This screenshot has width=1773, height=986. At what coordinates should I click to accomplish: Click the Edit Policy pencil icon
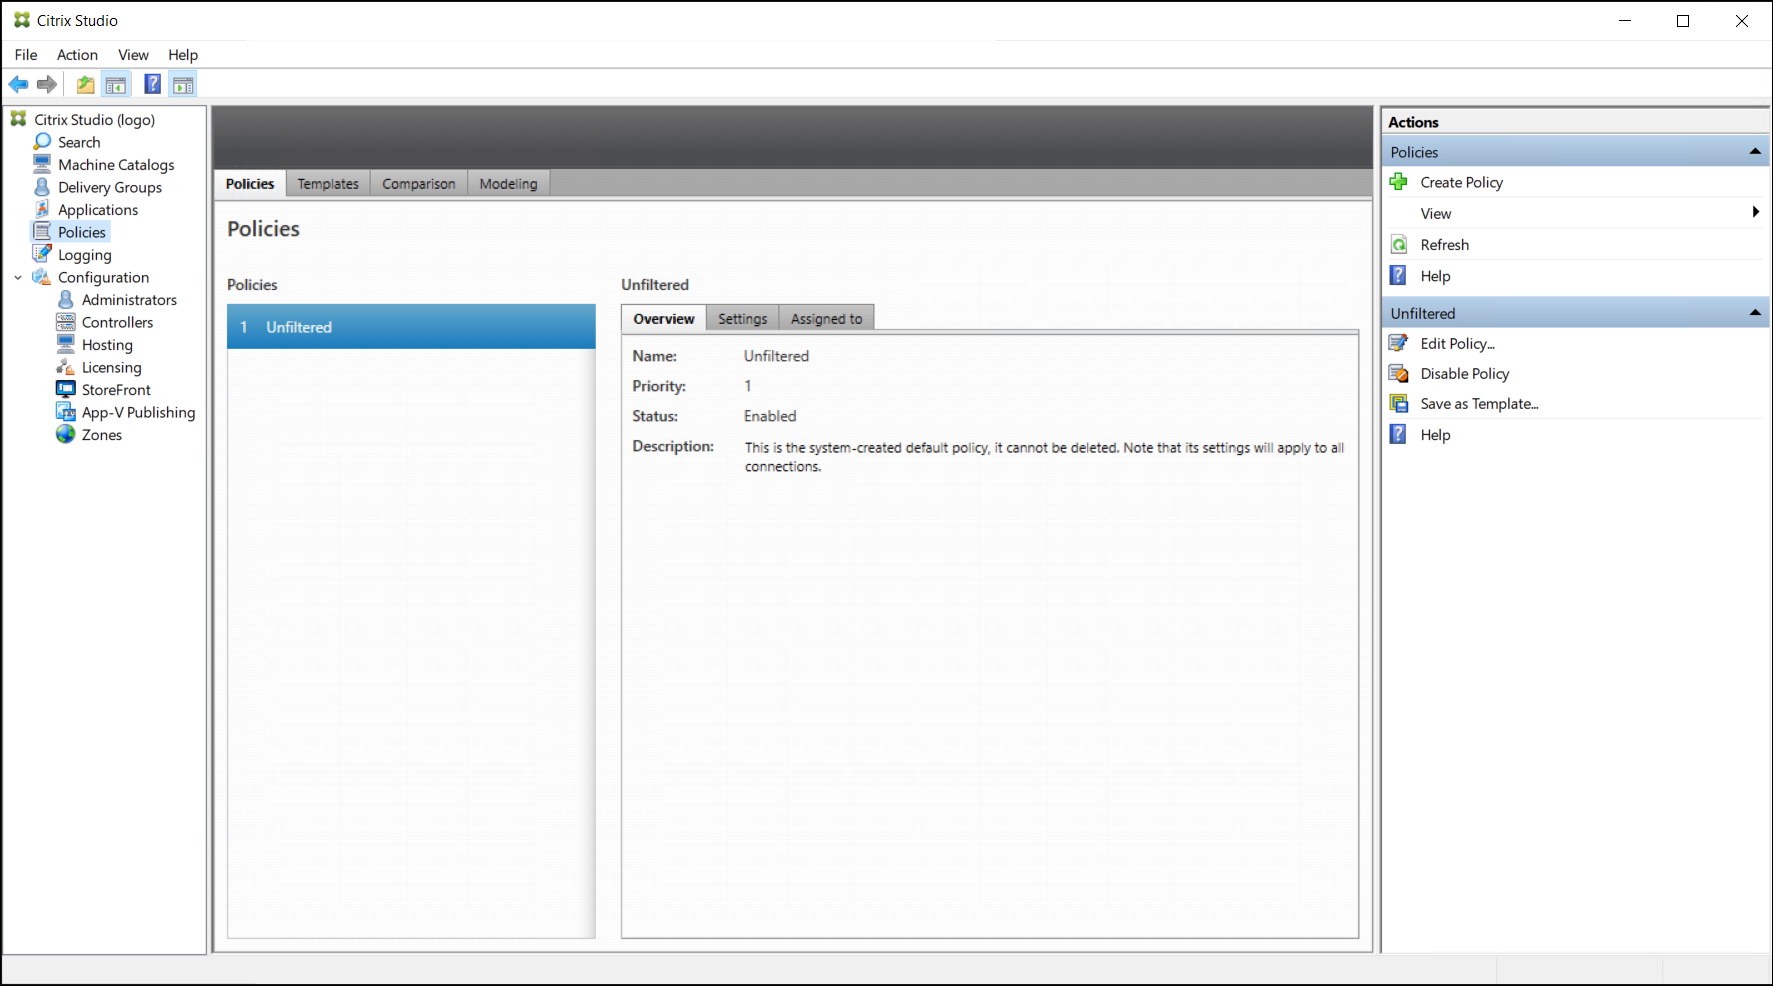click(1399, 343)
